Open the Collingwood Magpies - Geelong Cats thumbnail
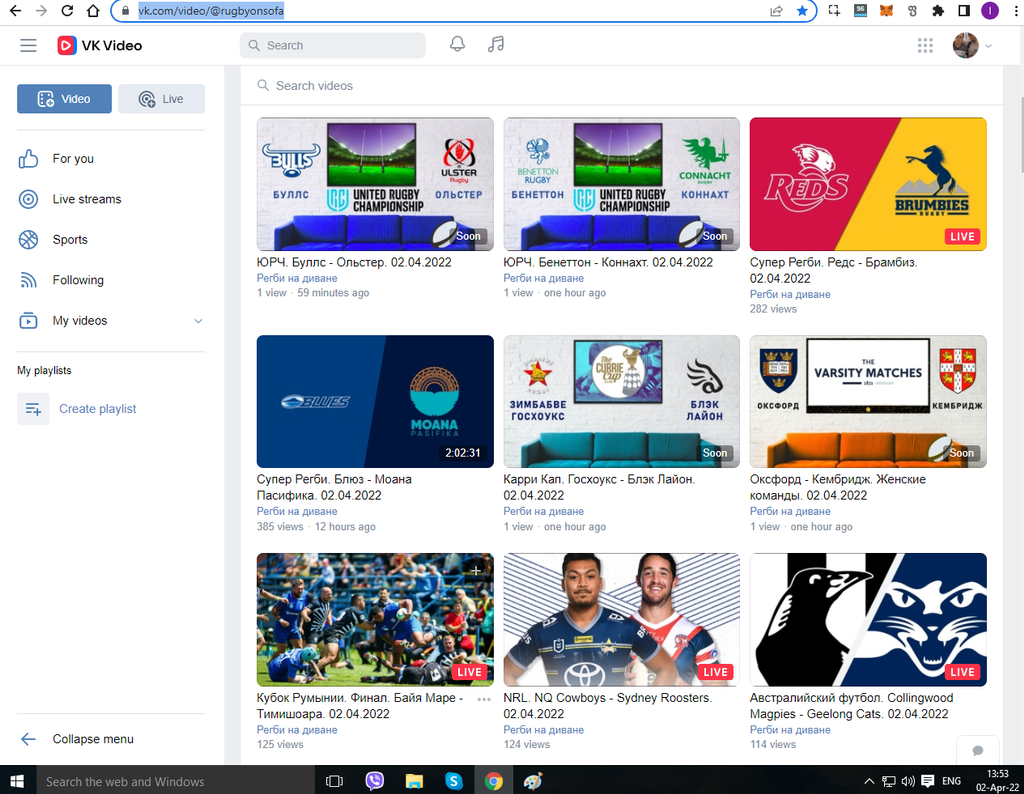The image size is (1024, 794). [x=868, y=620]
